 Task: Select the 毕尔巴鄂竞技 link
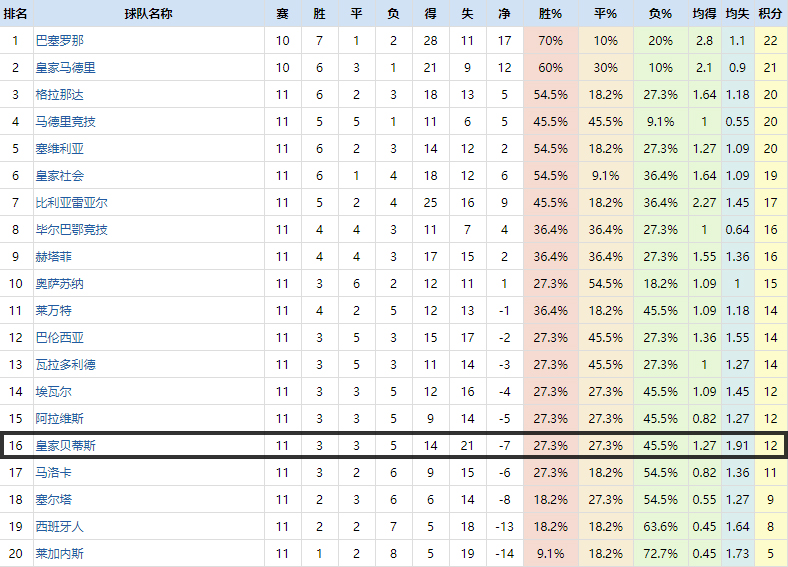point(71,230)
